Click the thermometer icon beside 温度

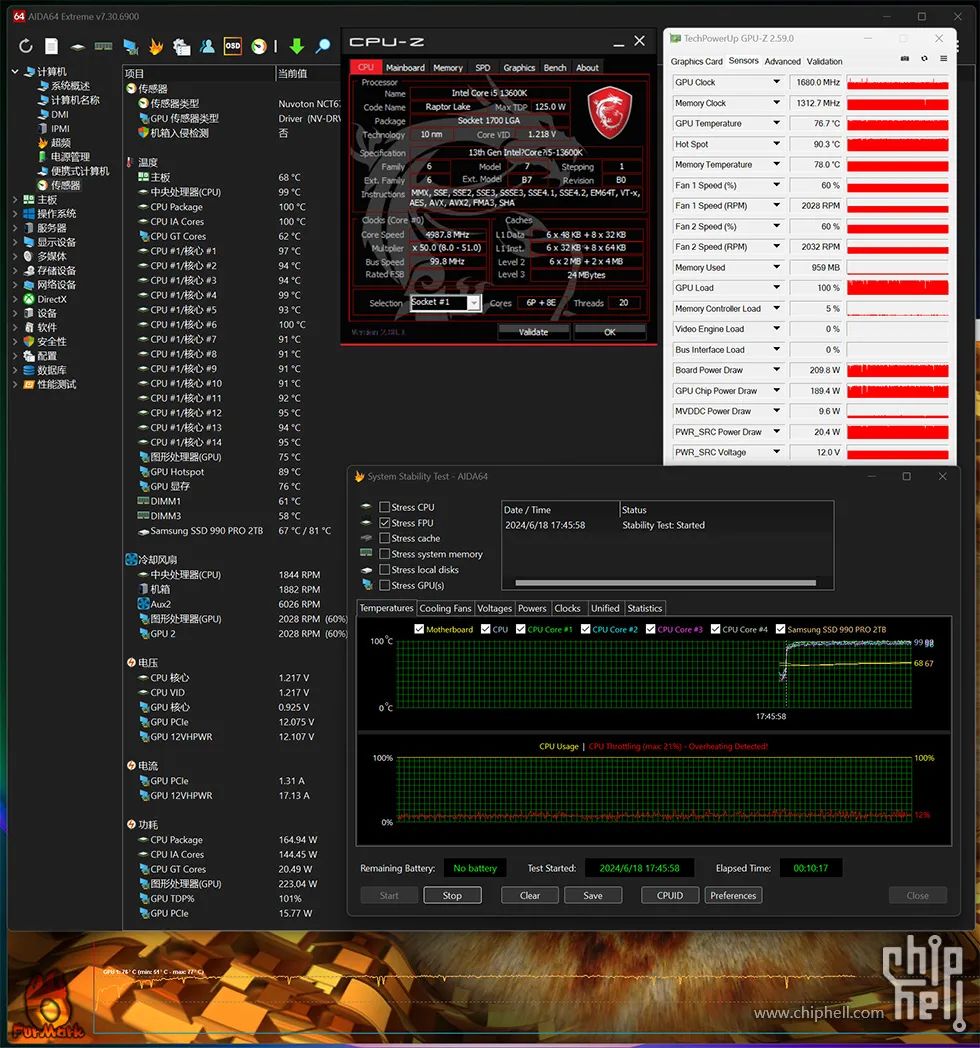coord(130,162)
